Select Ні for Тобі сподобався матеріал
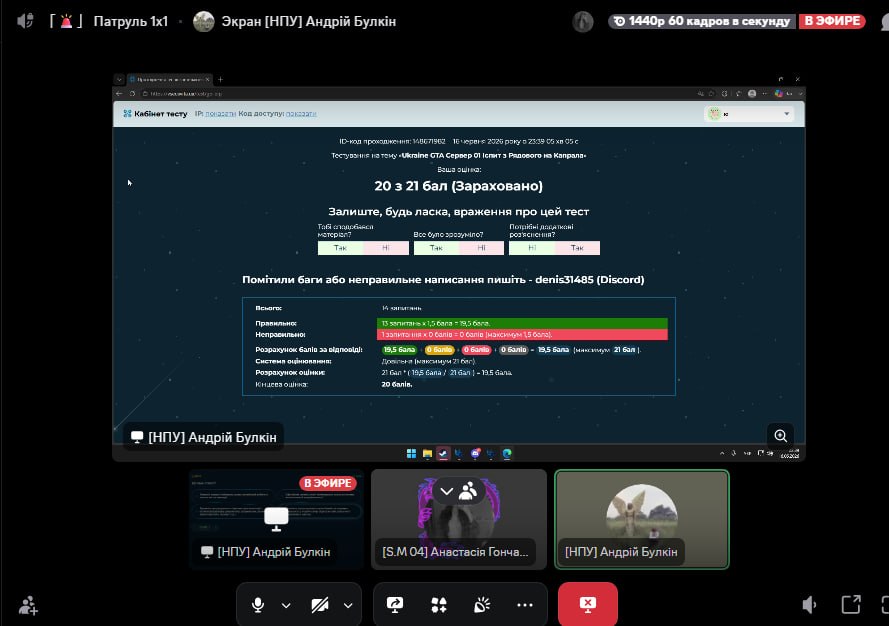Viewport: 889px width, 626px height. click(386, 248)
